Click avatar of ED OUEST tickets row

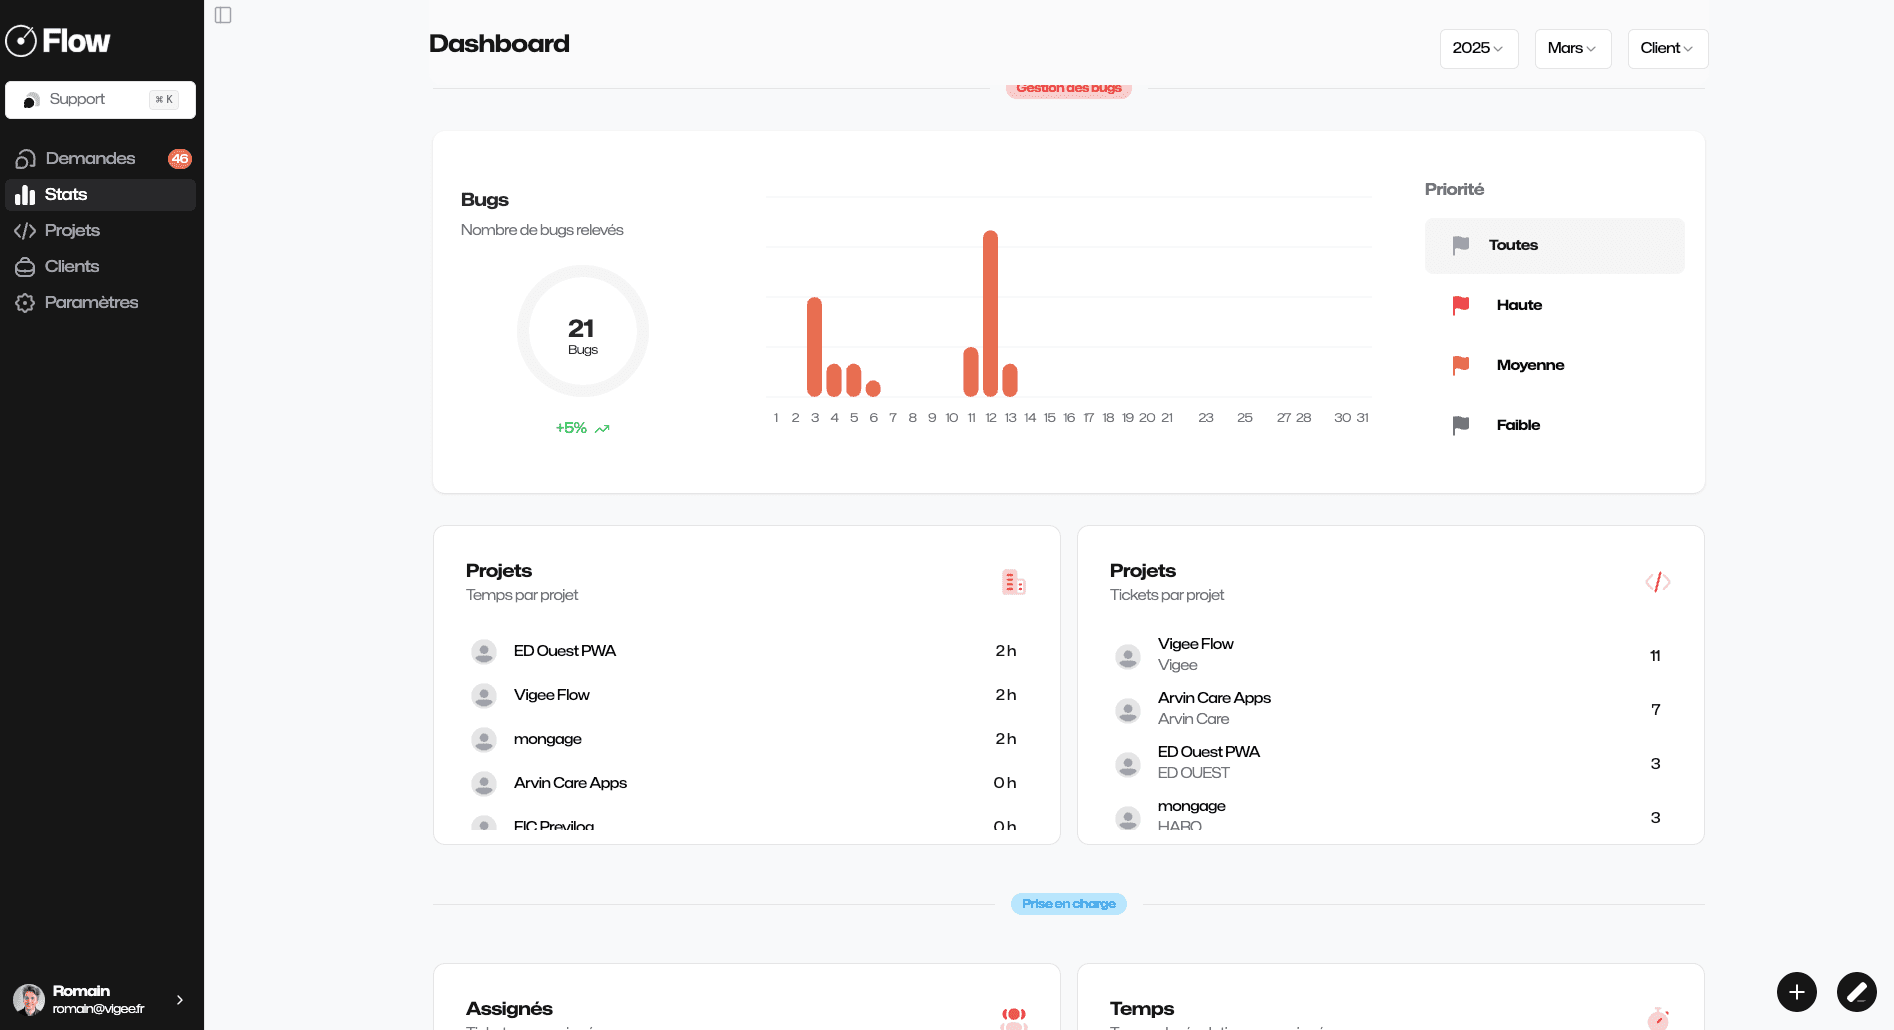click(1128, 765)
